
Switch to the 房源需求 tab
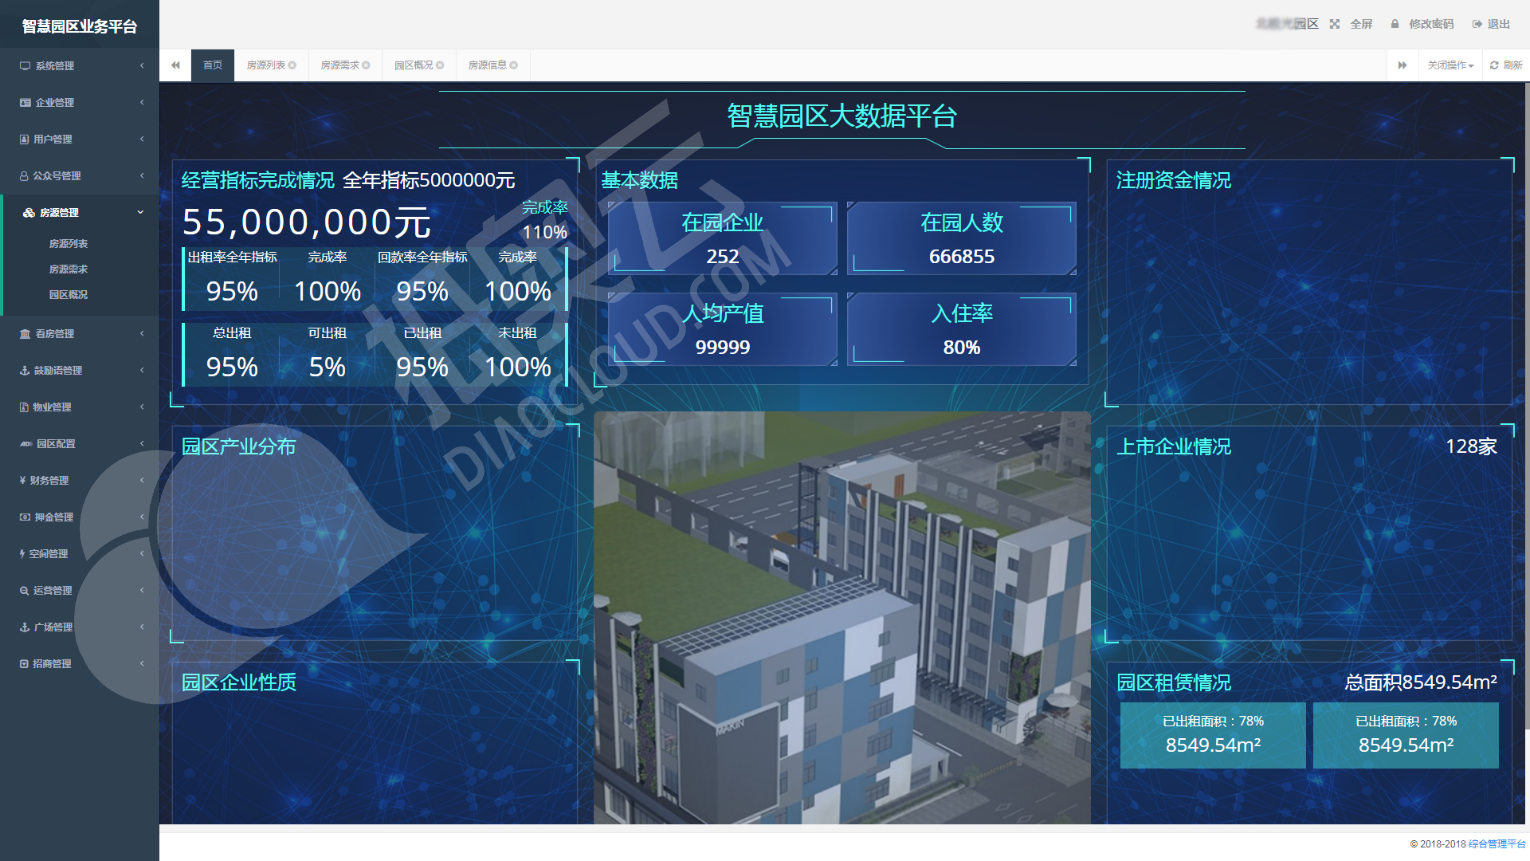coord(340,66)
